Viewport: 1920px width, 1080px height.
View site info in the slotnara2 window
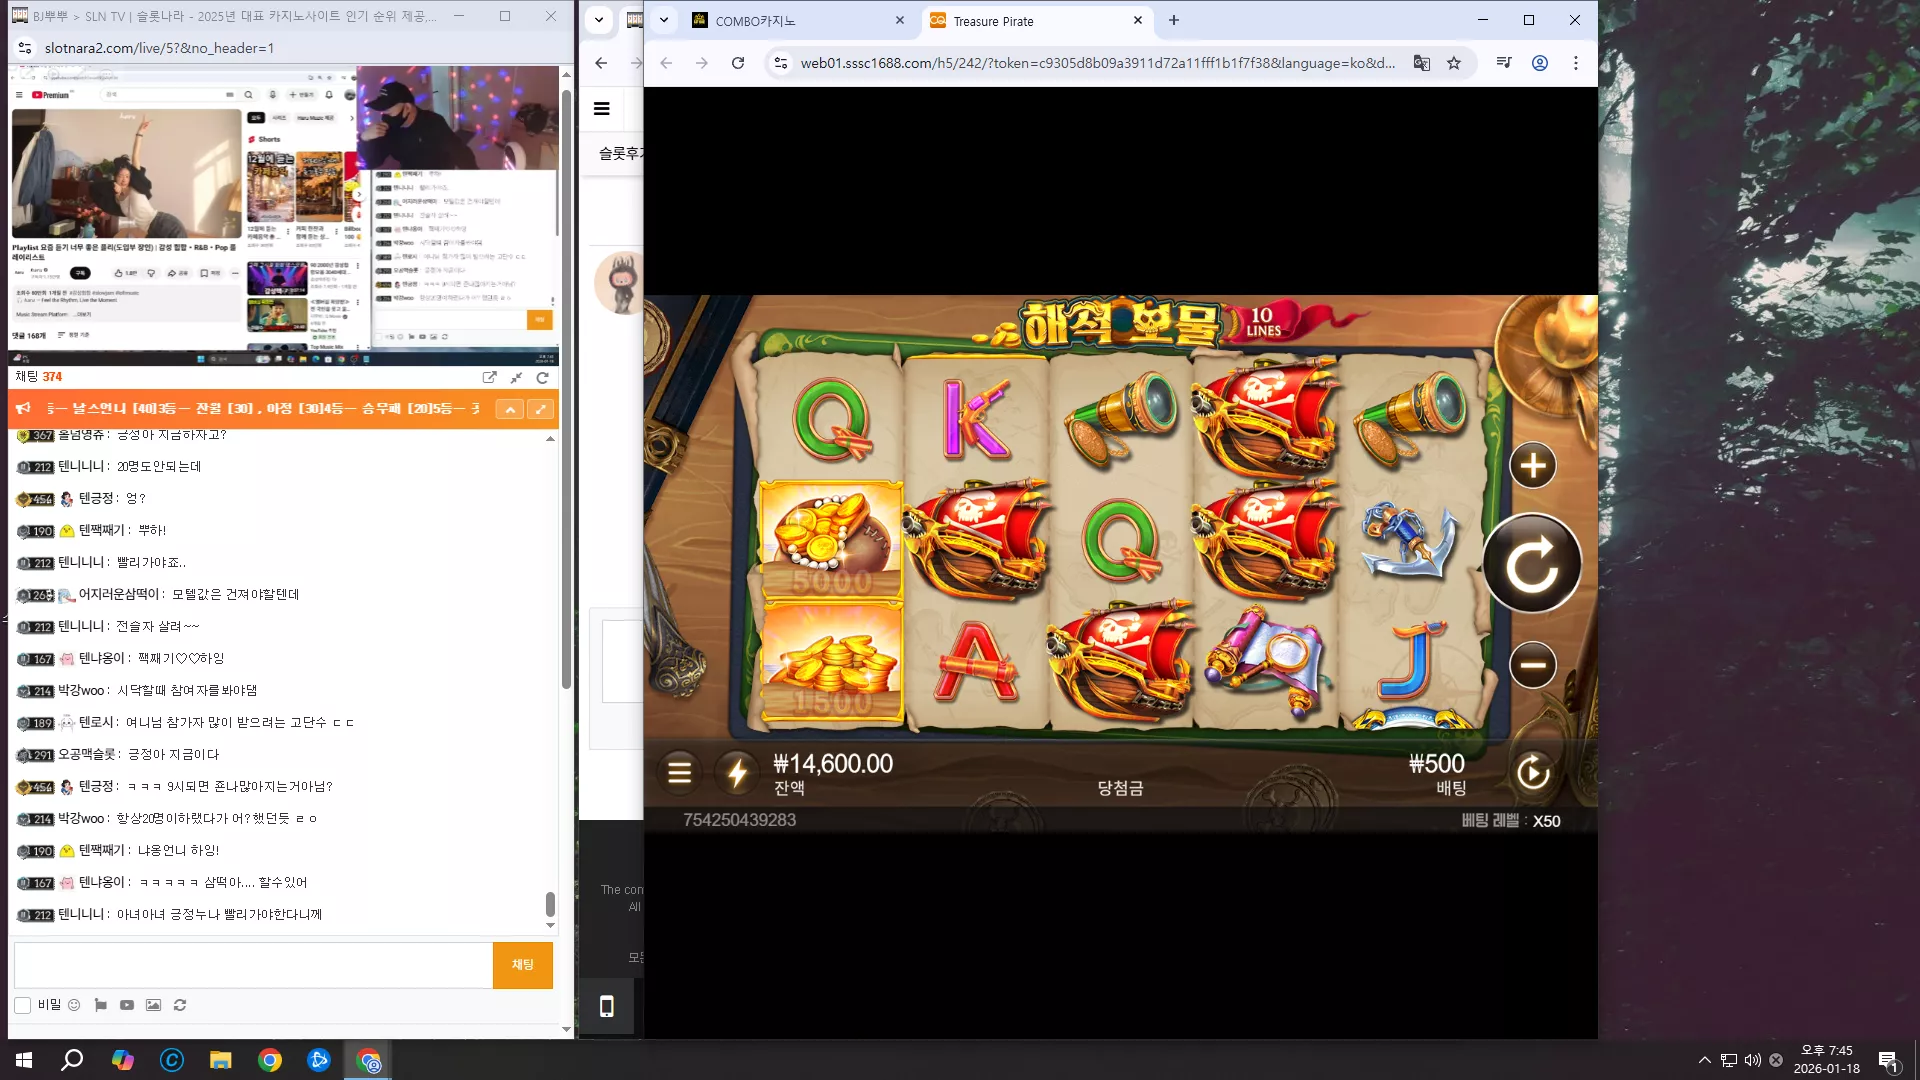pos(25,48)
